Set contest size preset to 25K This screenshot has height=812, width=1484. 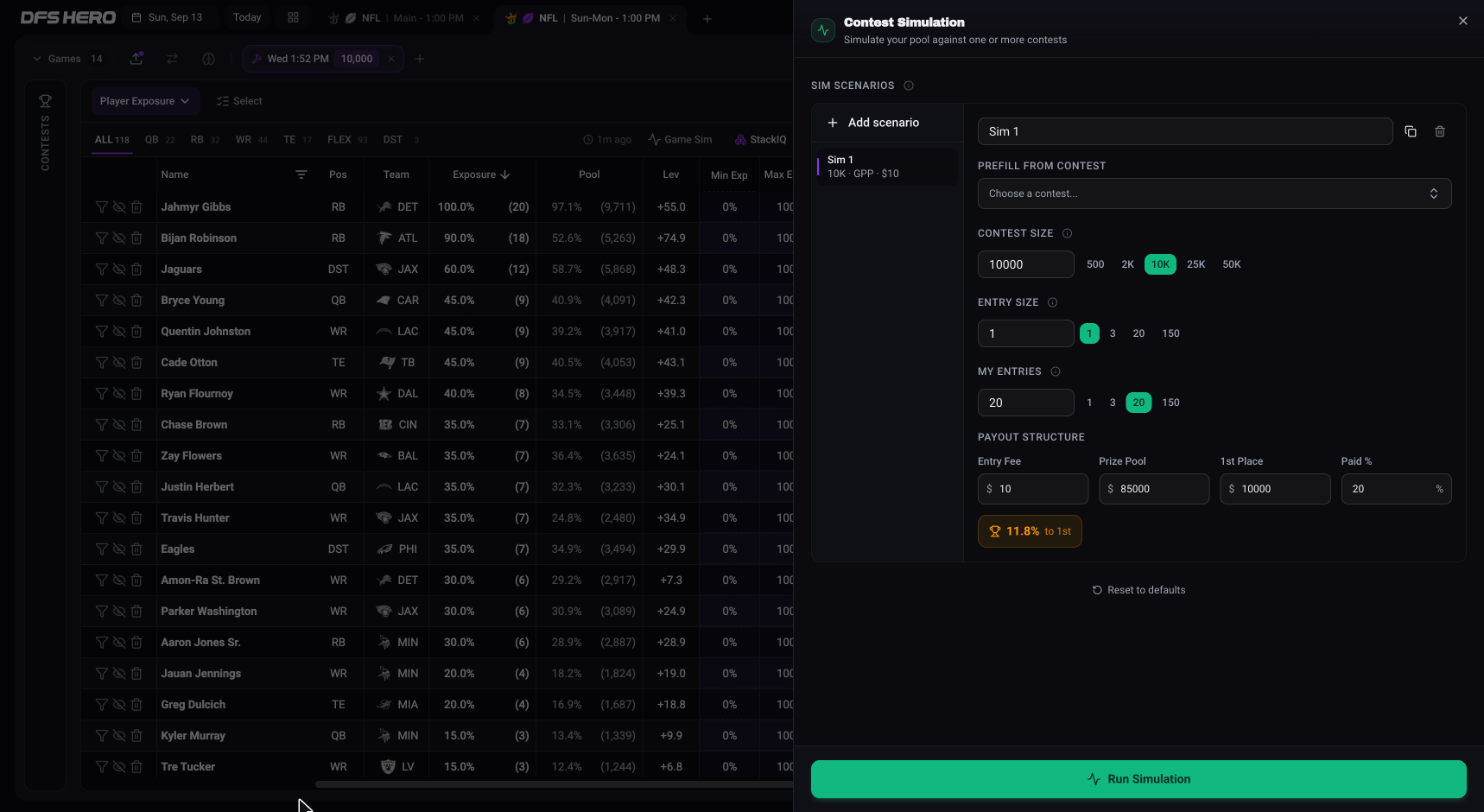1196,265
